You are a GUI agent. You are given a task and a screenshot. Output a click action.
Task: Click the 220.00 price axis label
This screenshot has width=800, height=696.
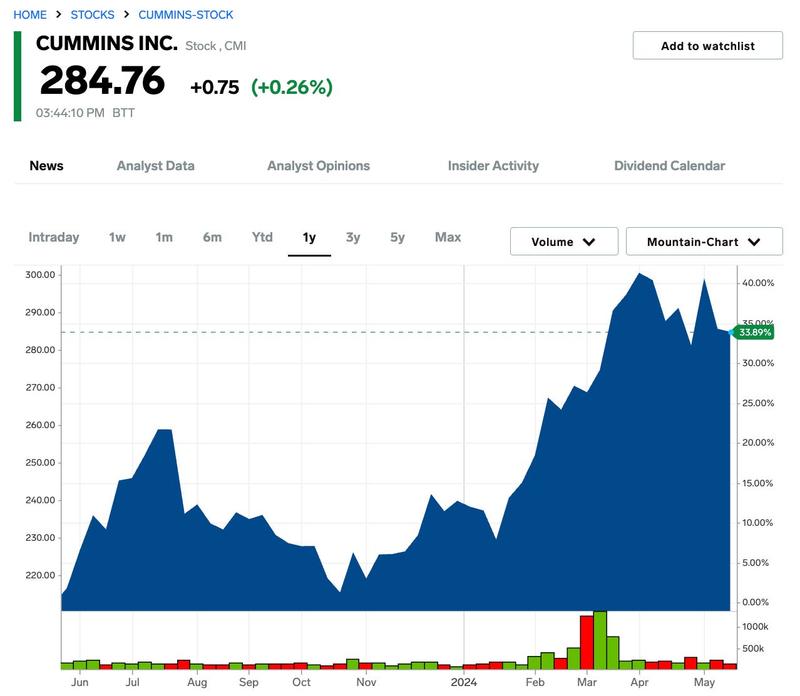coord(40,575)
